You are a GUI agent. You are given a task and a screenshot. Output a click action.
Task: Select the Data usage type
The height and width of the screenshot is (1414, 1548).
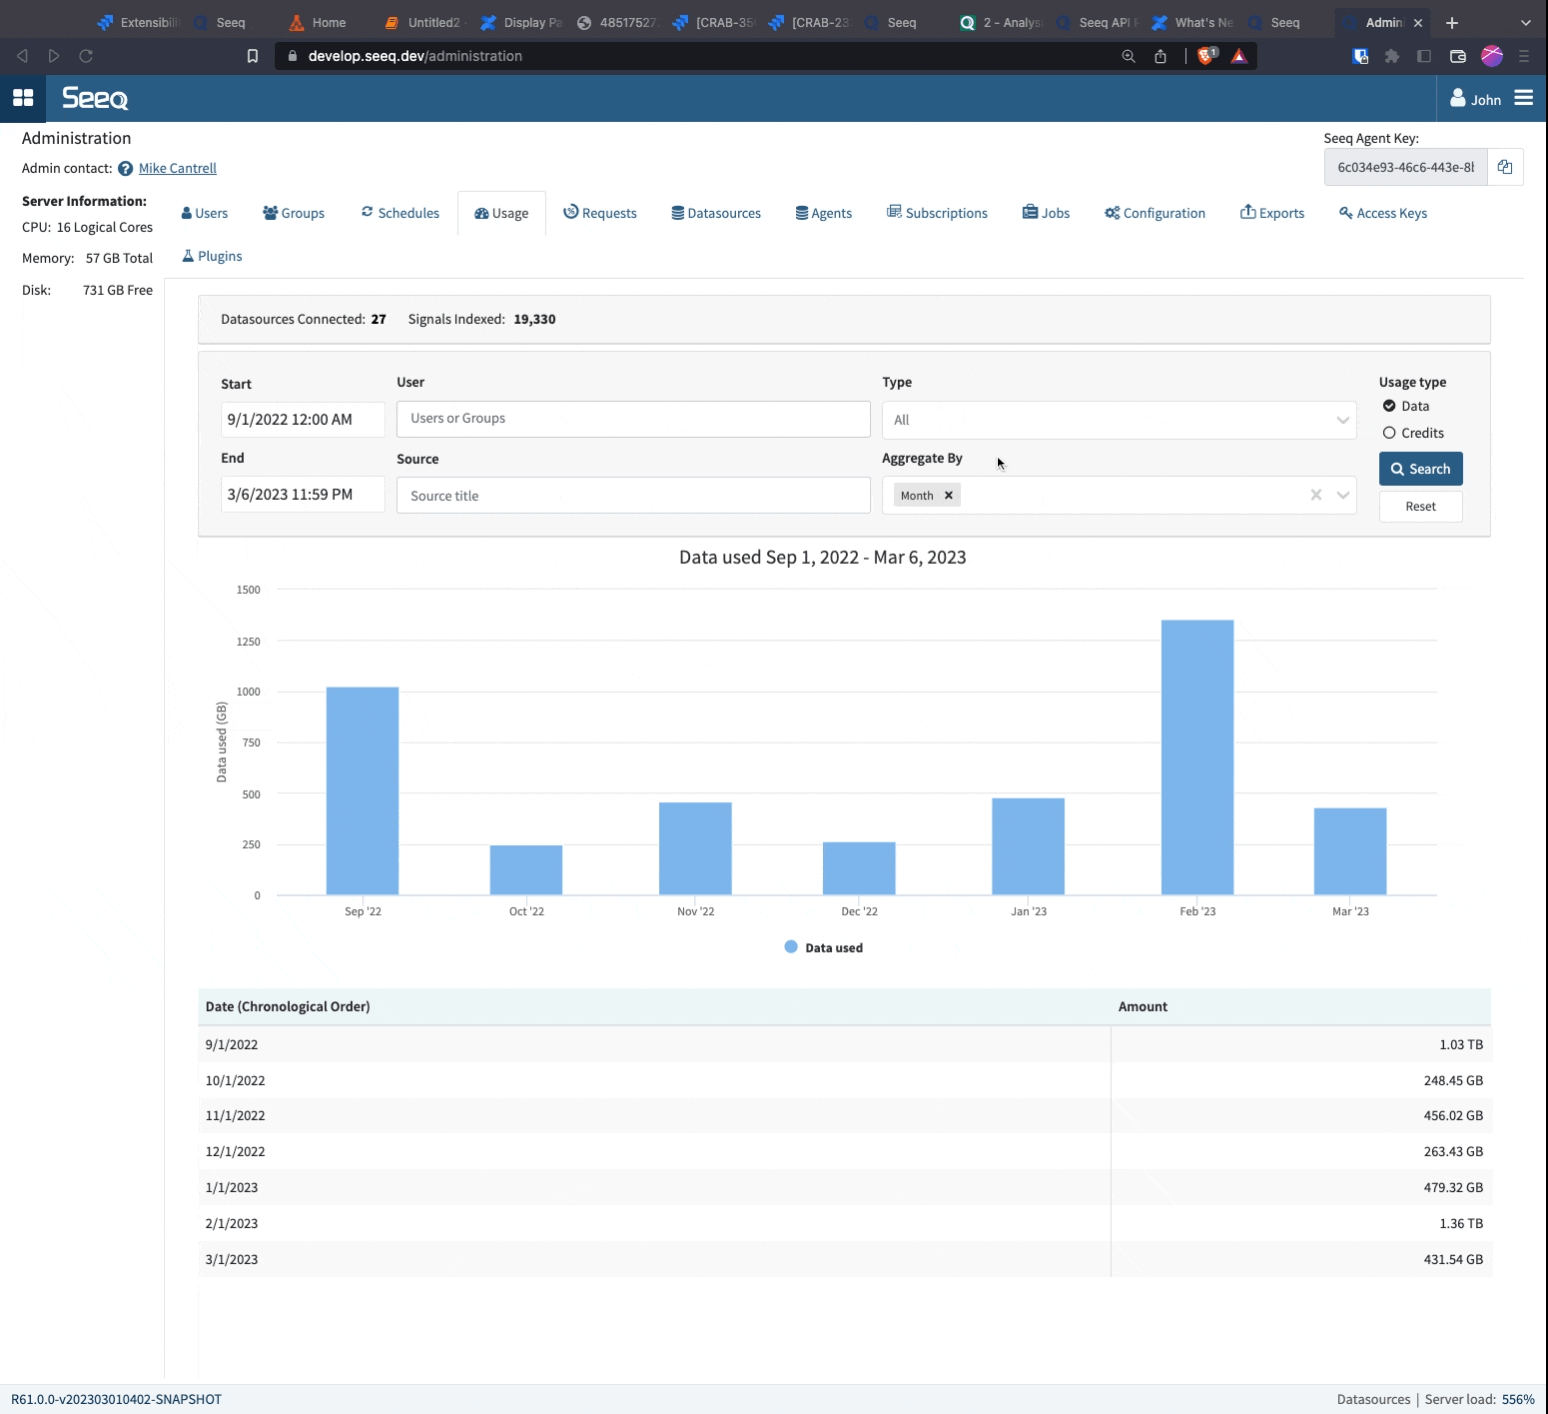coord(1389,406)
